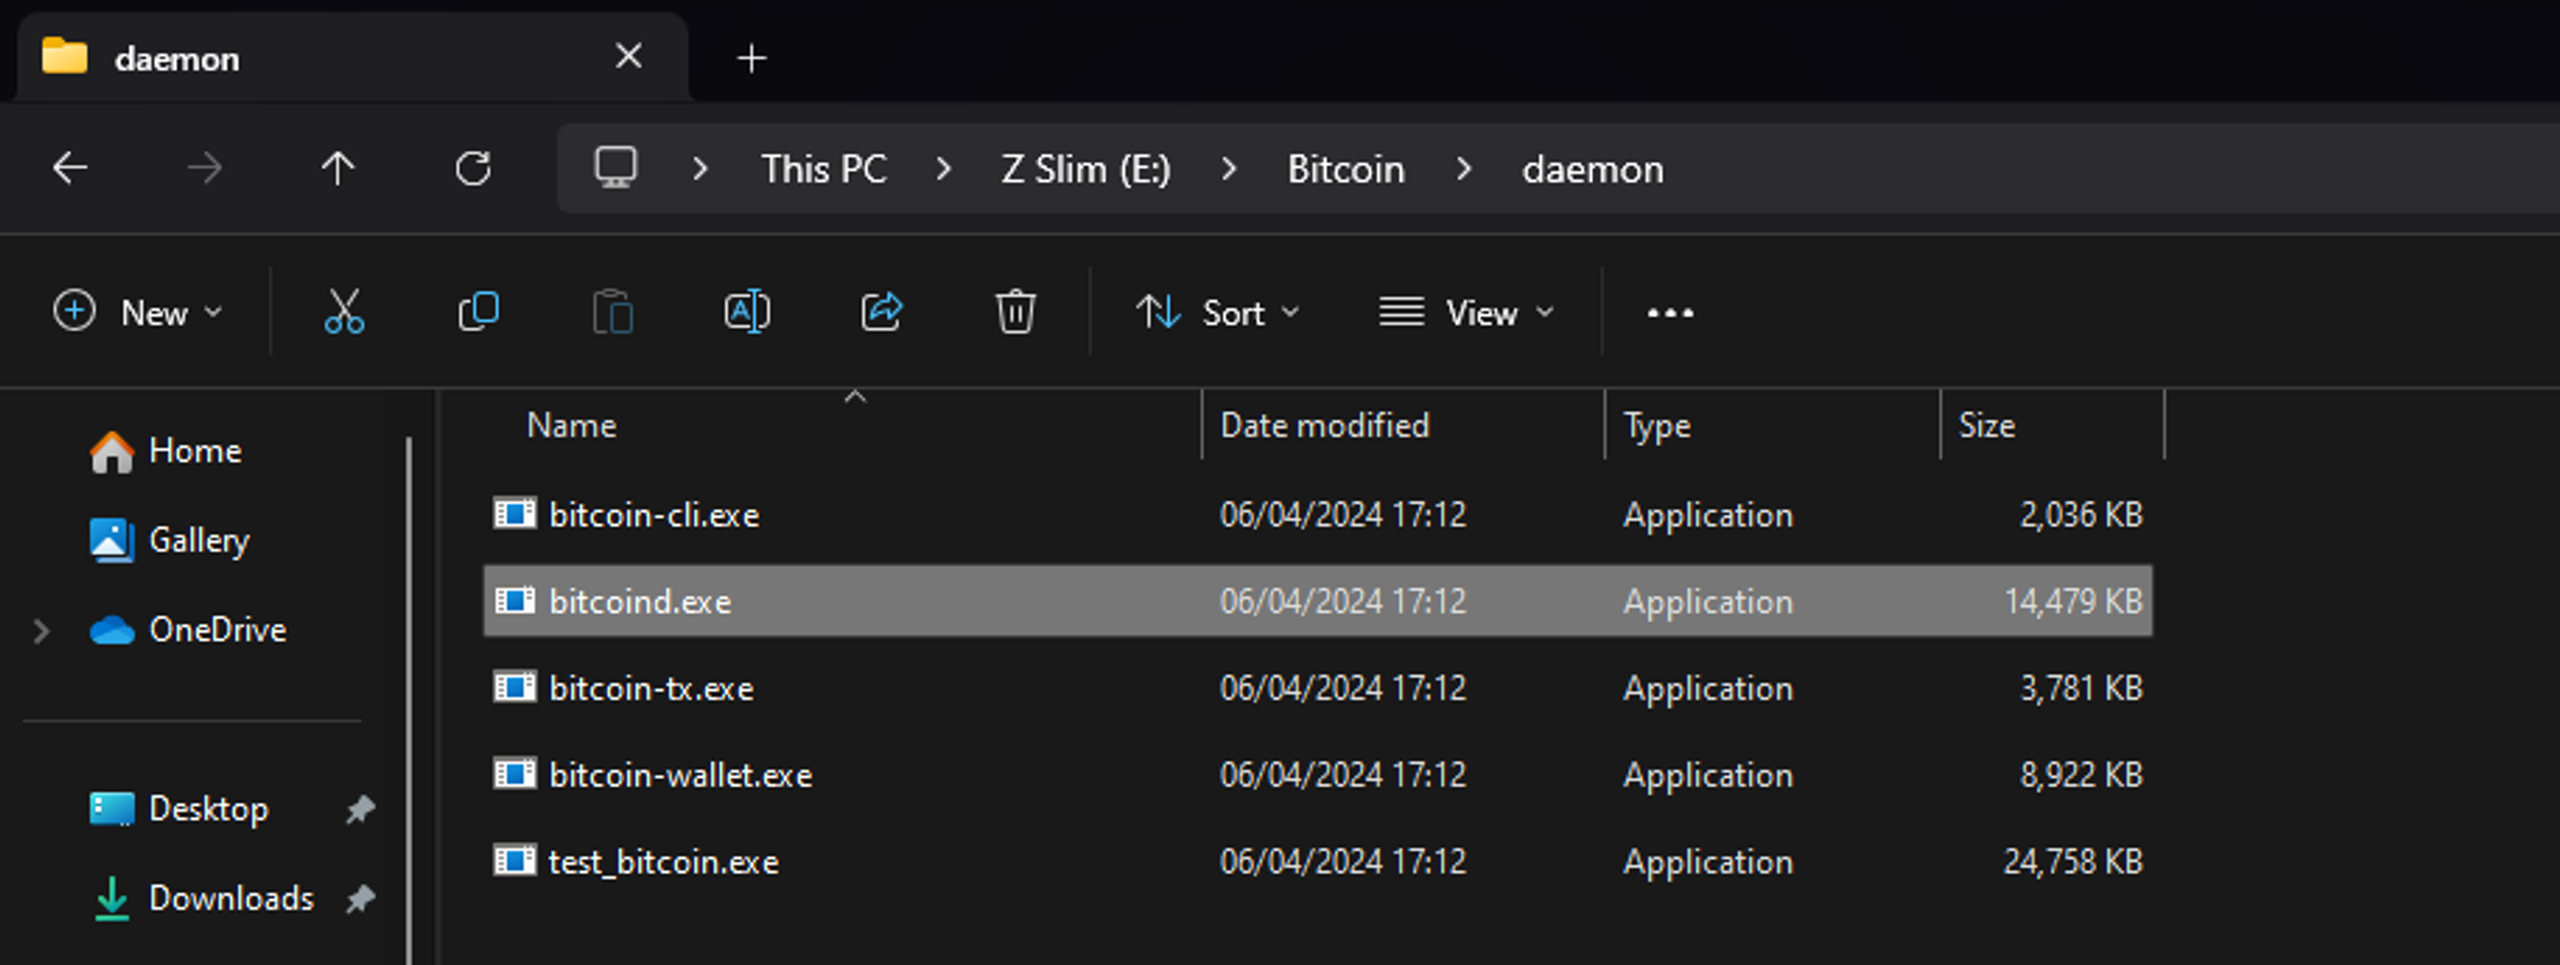Open Downloads quick access folder
This screenshot has height=965, width=2560.
[203, 898]
